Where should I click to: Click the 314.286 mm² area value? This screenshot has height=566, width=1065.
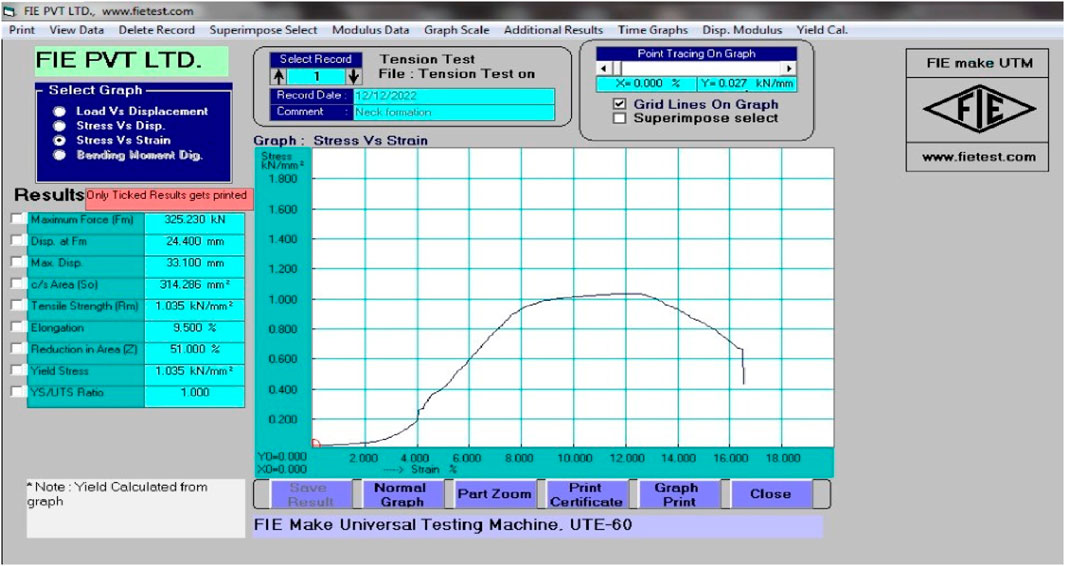[195, 285]
